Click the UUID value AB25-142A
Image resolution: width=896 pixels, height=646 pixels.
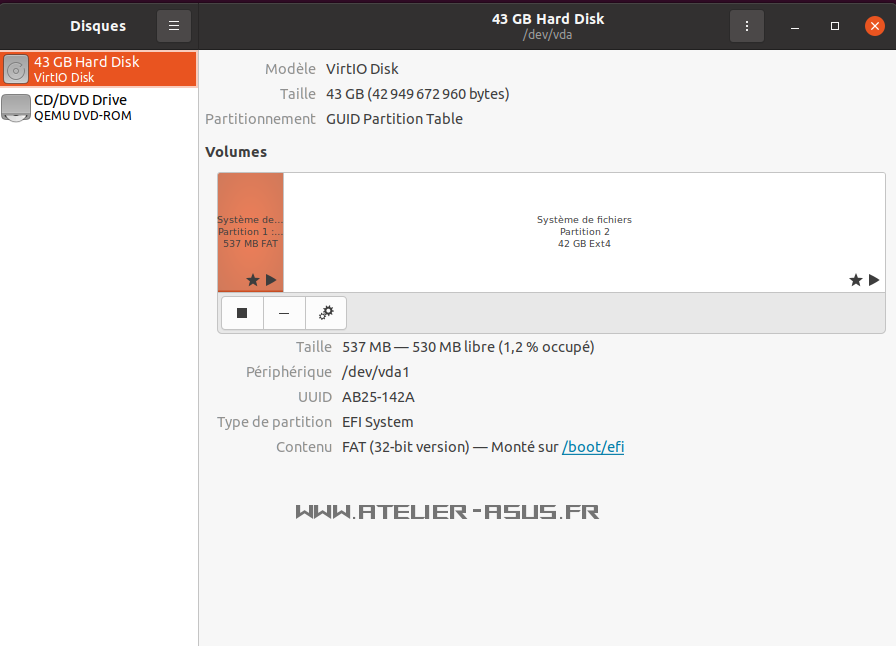coord(378,397)
